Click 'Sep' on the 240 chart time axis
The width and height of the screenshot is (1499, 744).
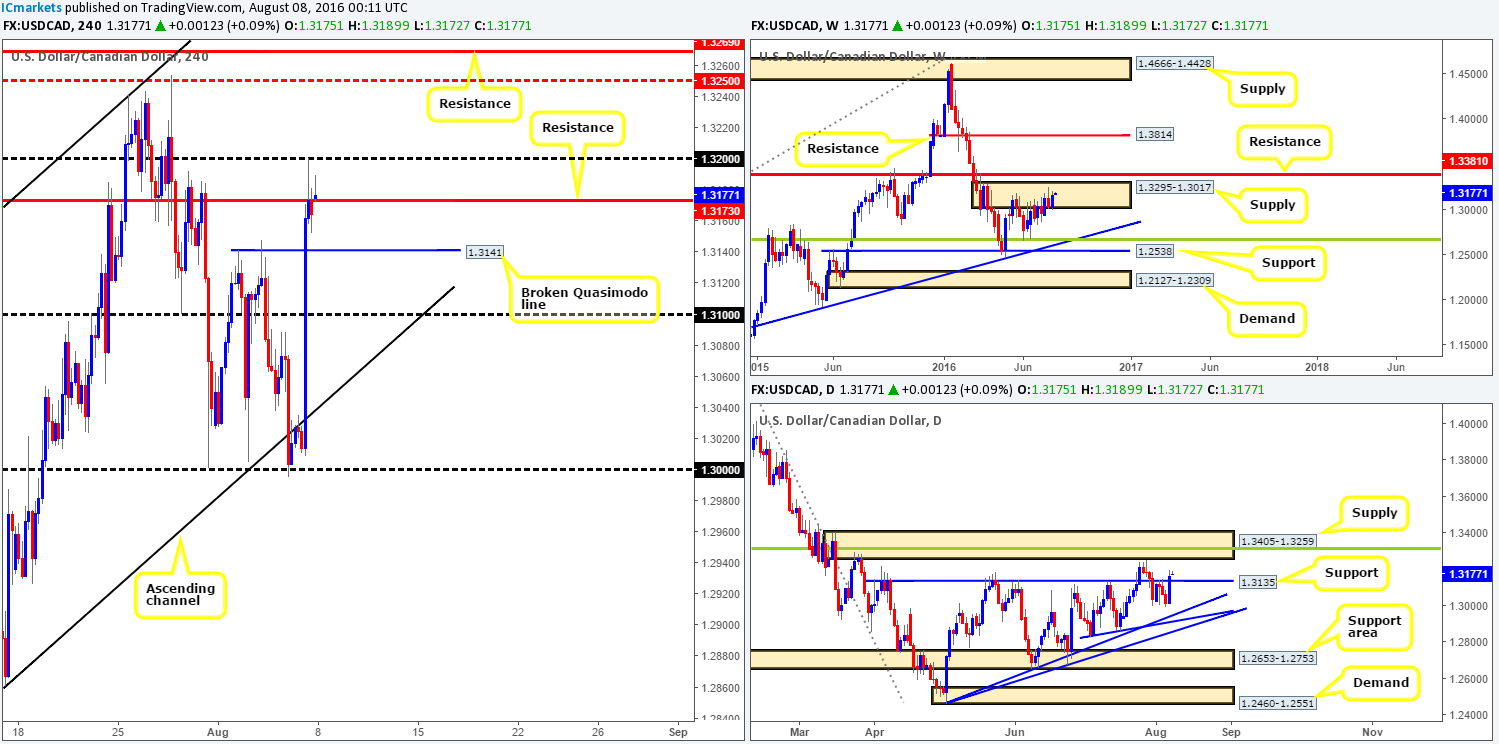pyautogui.click(x=679, y=732)
